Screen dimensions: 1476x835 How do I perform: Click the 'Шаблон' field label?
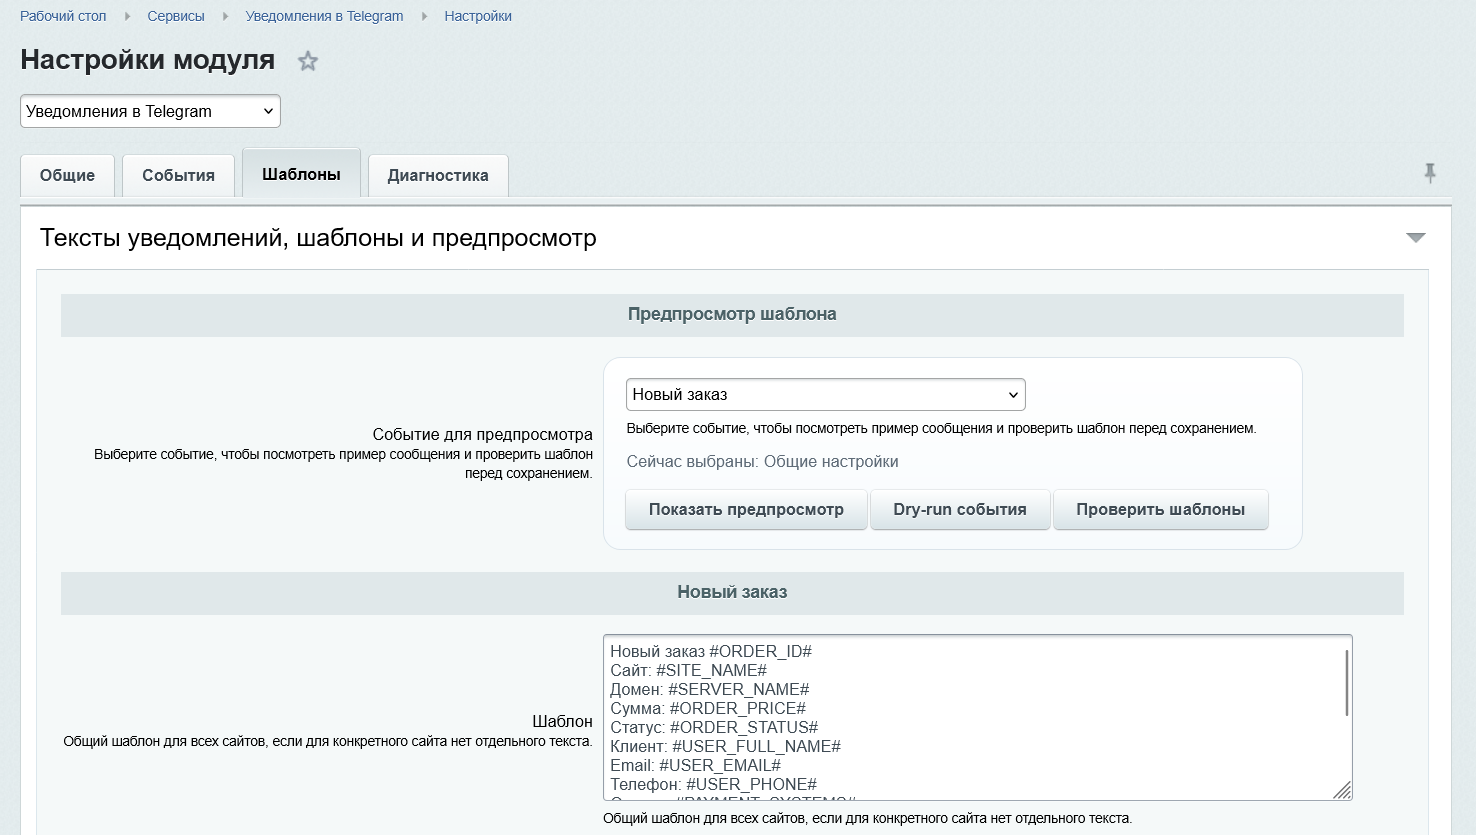coord(563,721)
